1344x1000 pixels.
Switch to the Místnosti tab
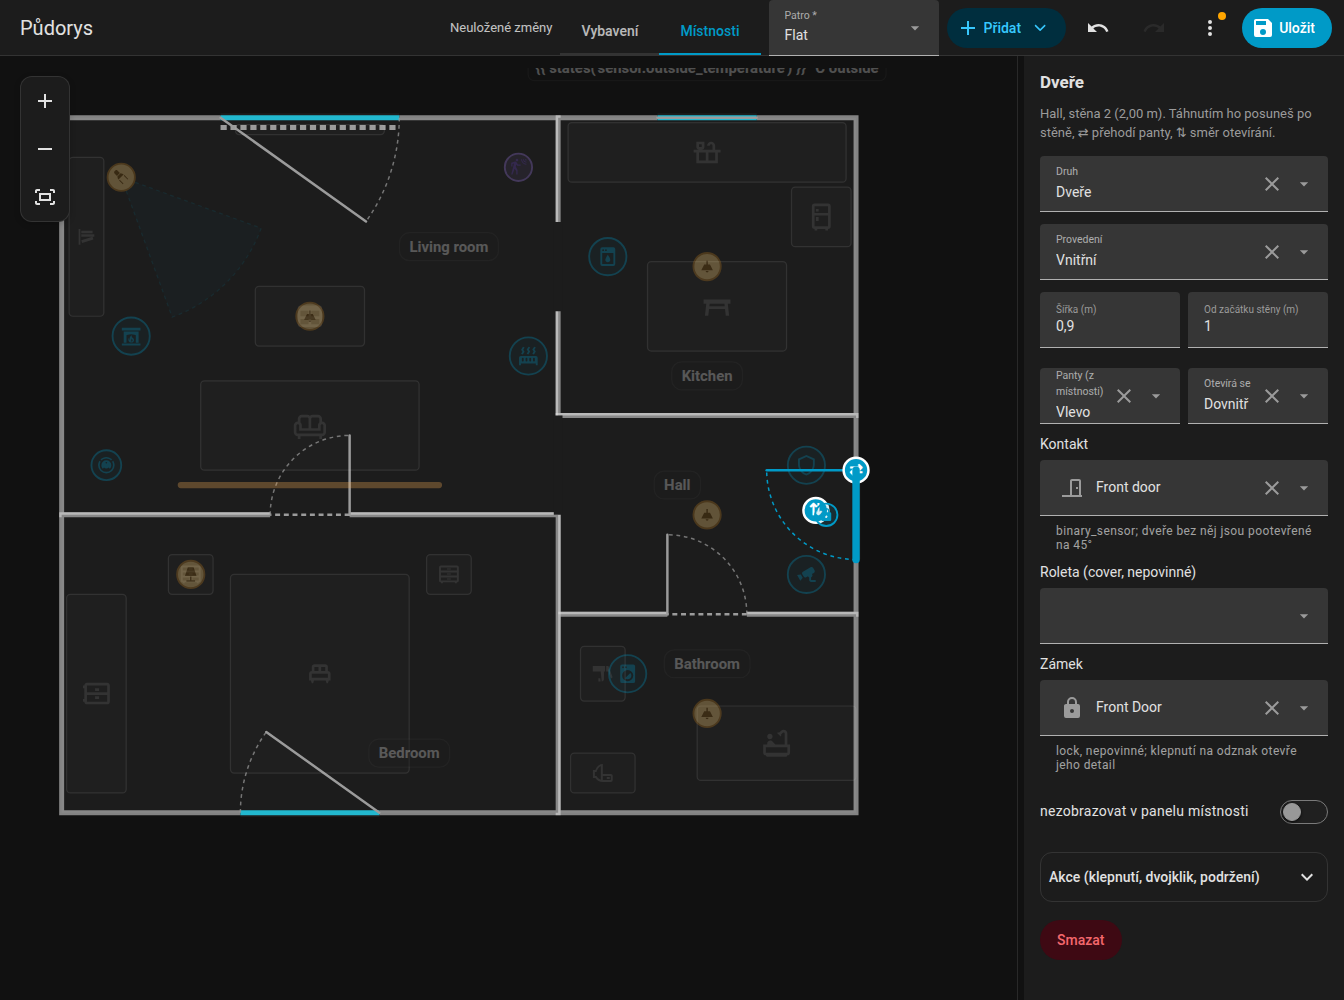pyautogui.click(x=710, y=31)
